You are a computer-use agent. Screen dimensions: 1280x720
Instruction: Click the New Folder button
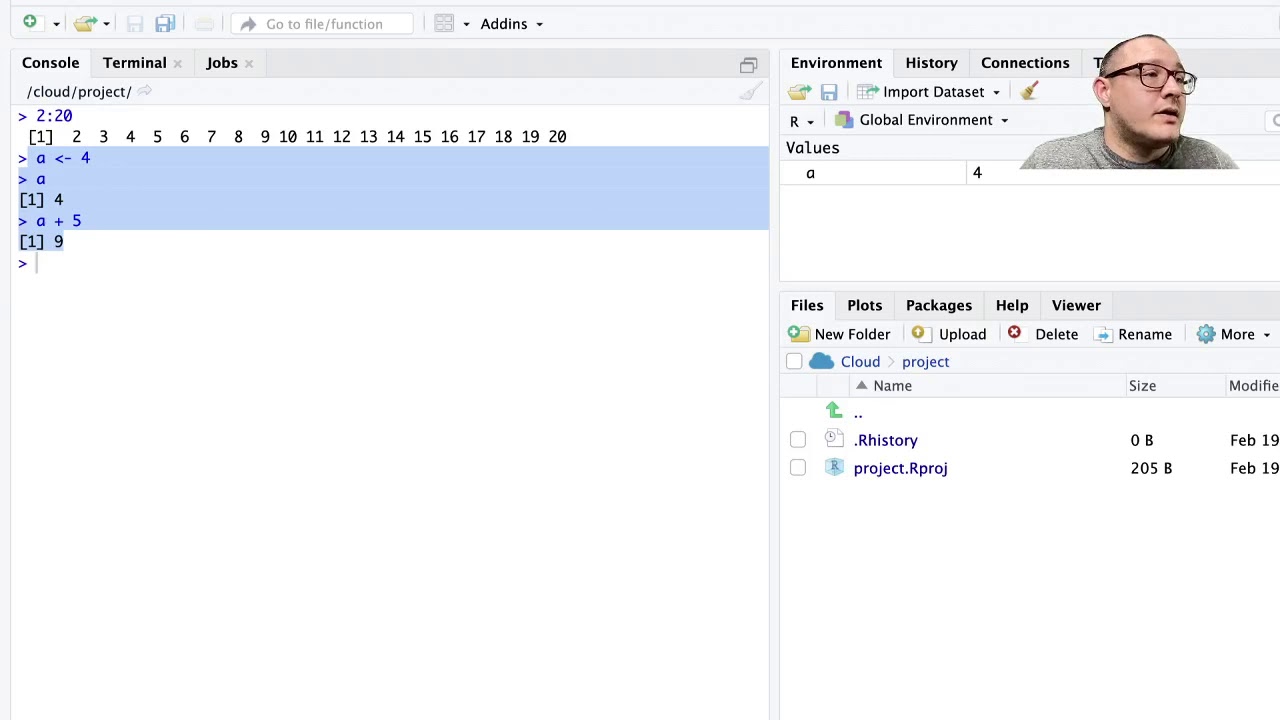pos(839,334)
